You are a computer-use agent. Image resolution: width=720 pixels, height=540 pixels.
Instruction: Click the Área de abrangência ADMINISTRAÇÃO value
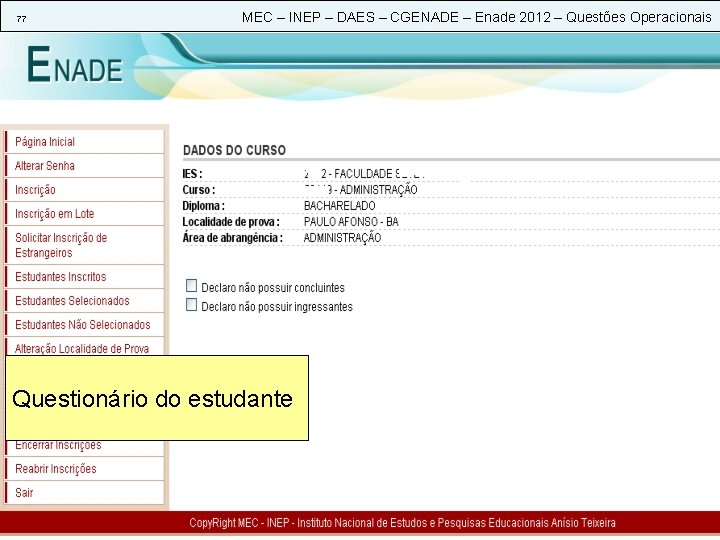(342, 238)
